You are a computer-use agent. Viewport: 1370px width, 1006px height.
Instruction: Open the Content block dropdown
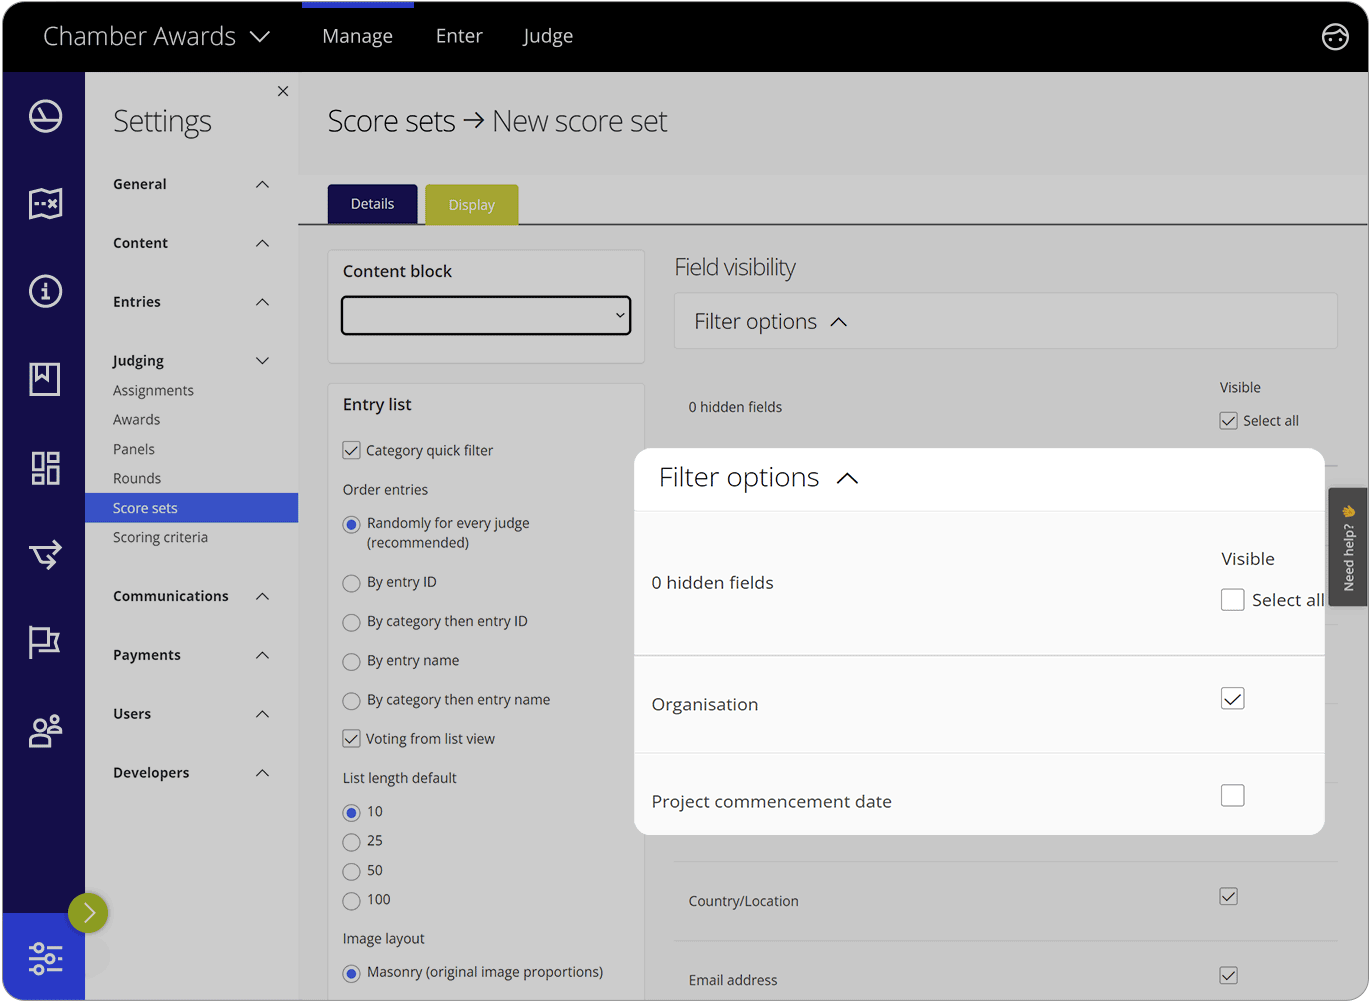click(485, 315)
